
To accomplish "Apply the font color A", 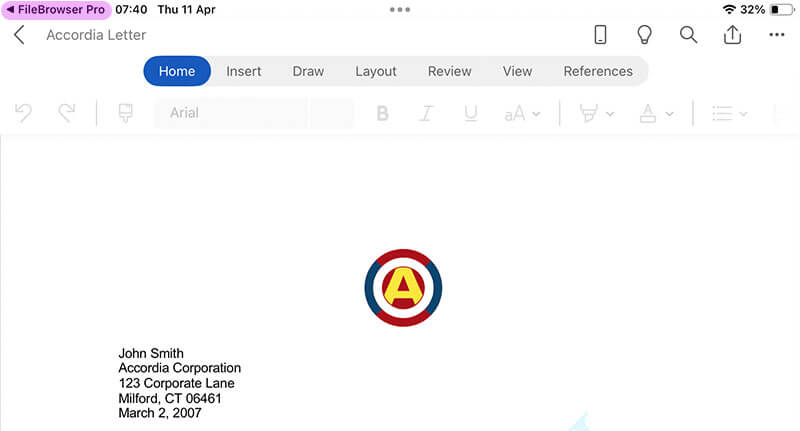I will coord(647,113).
